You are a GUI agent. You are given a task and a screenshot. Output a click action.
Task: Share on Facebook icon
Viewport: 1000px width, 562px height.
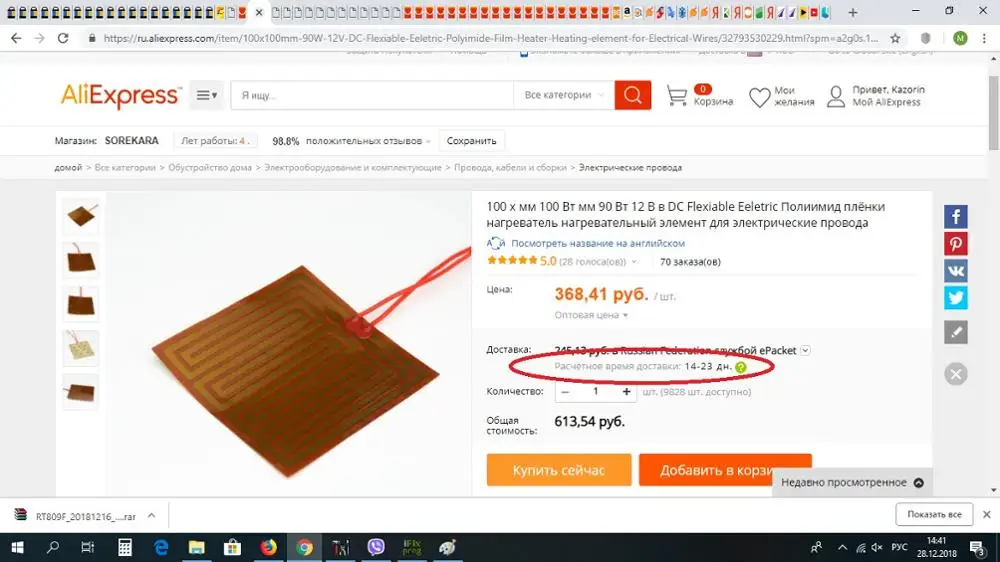[x=955, y=217]
